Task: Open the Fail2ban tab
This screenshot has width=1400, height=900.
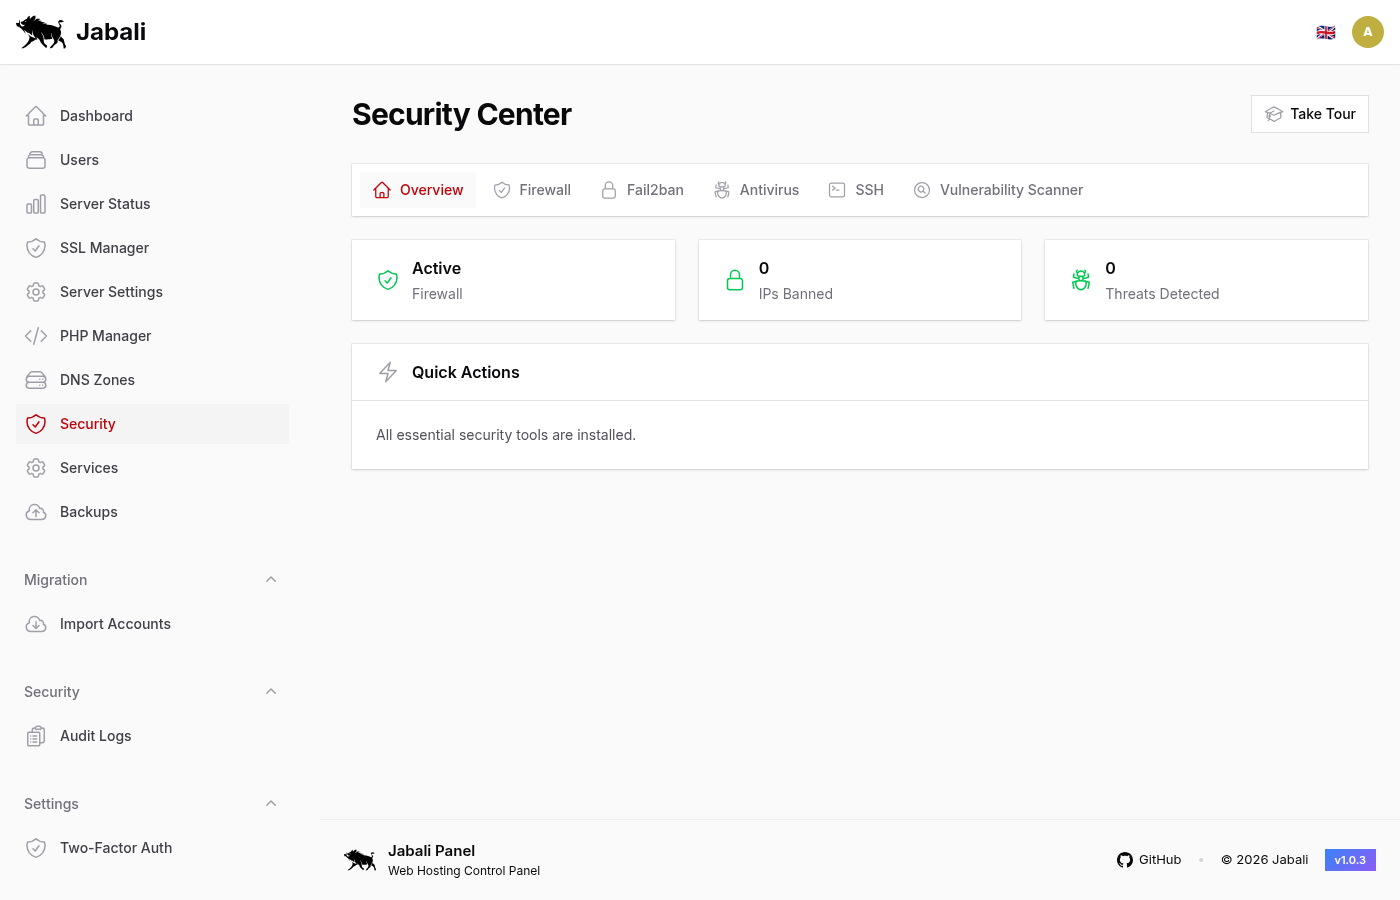Action: 642,189
